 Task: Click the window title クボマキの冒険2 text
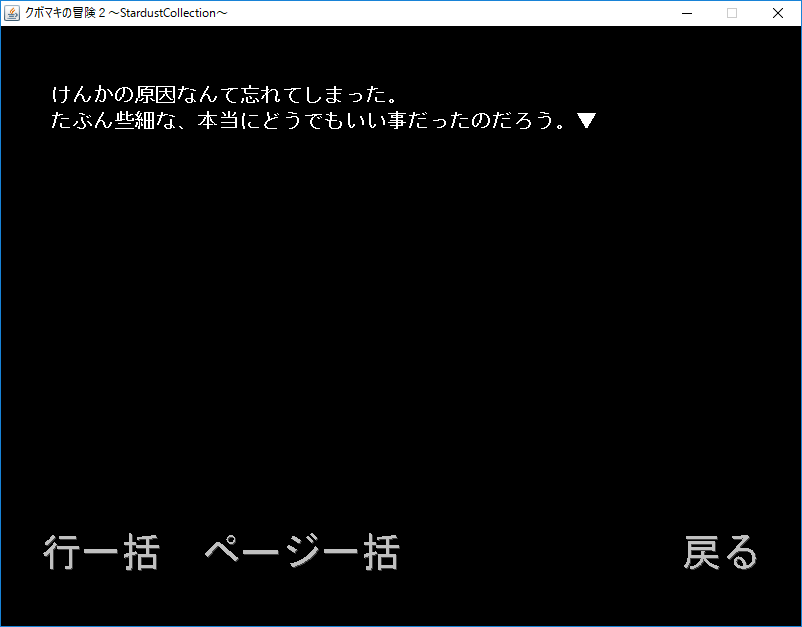tap(126, 13)
